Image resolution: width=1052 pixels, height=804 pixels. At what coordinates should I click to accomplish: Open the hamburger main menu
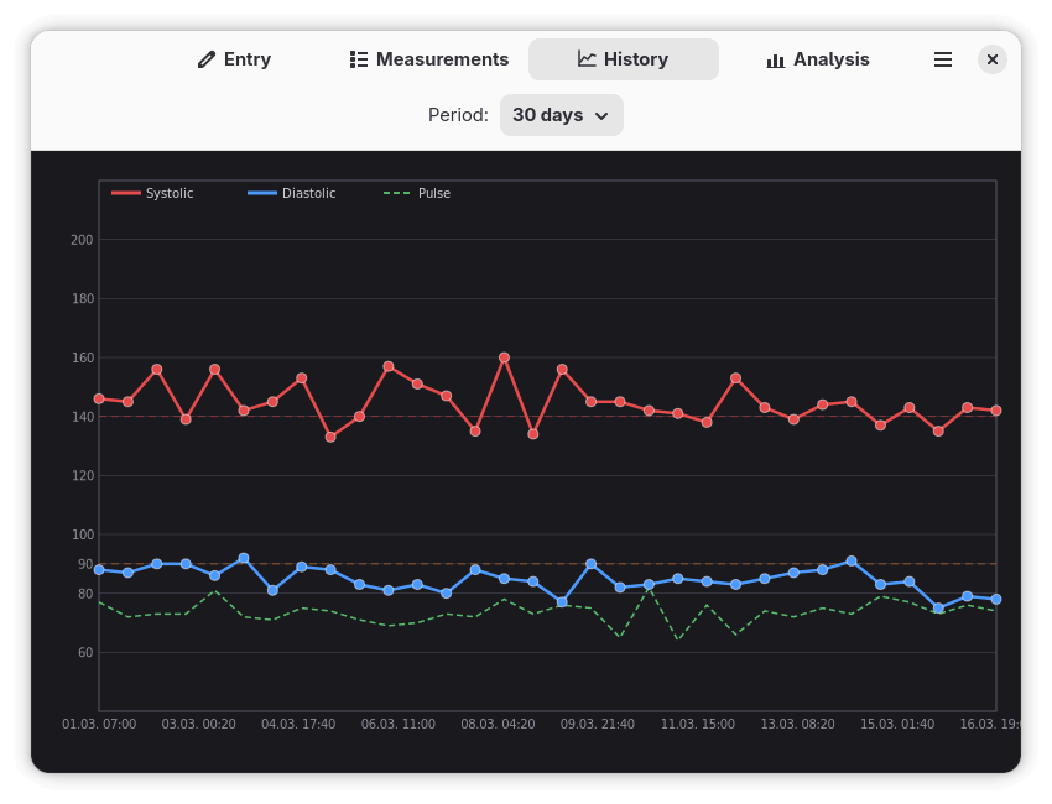942,60
